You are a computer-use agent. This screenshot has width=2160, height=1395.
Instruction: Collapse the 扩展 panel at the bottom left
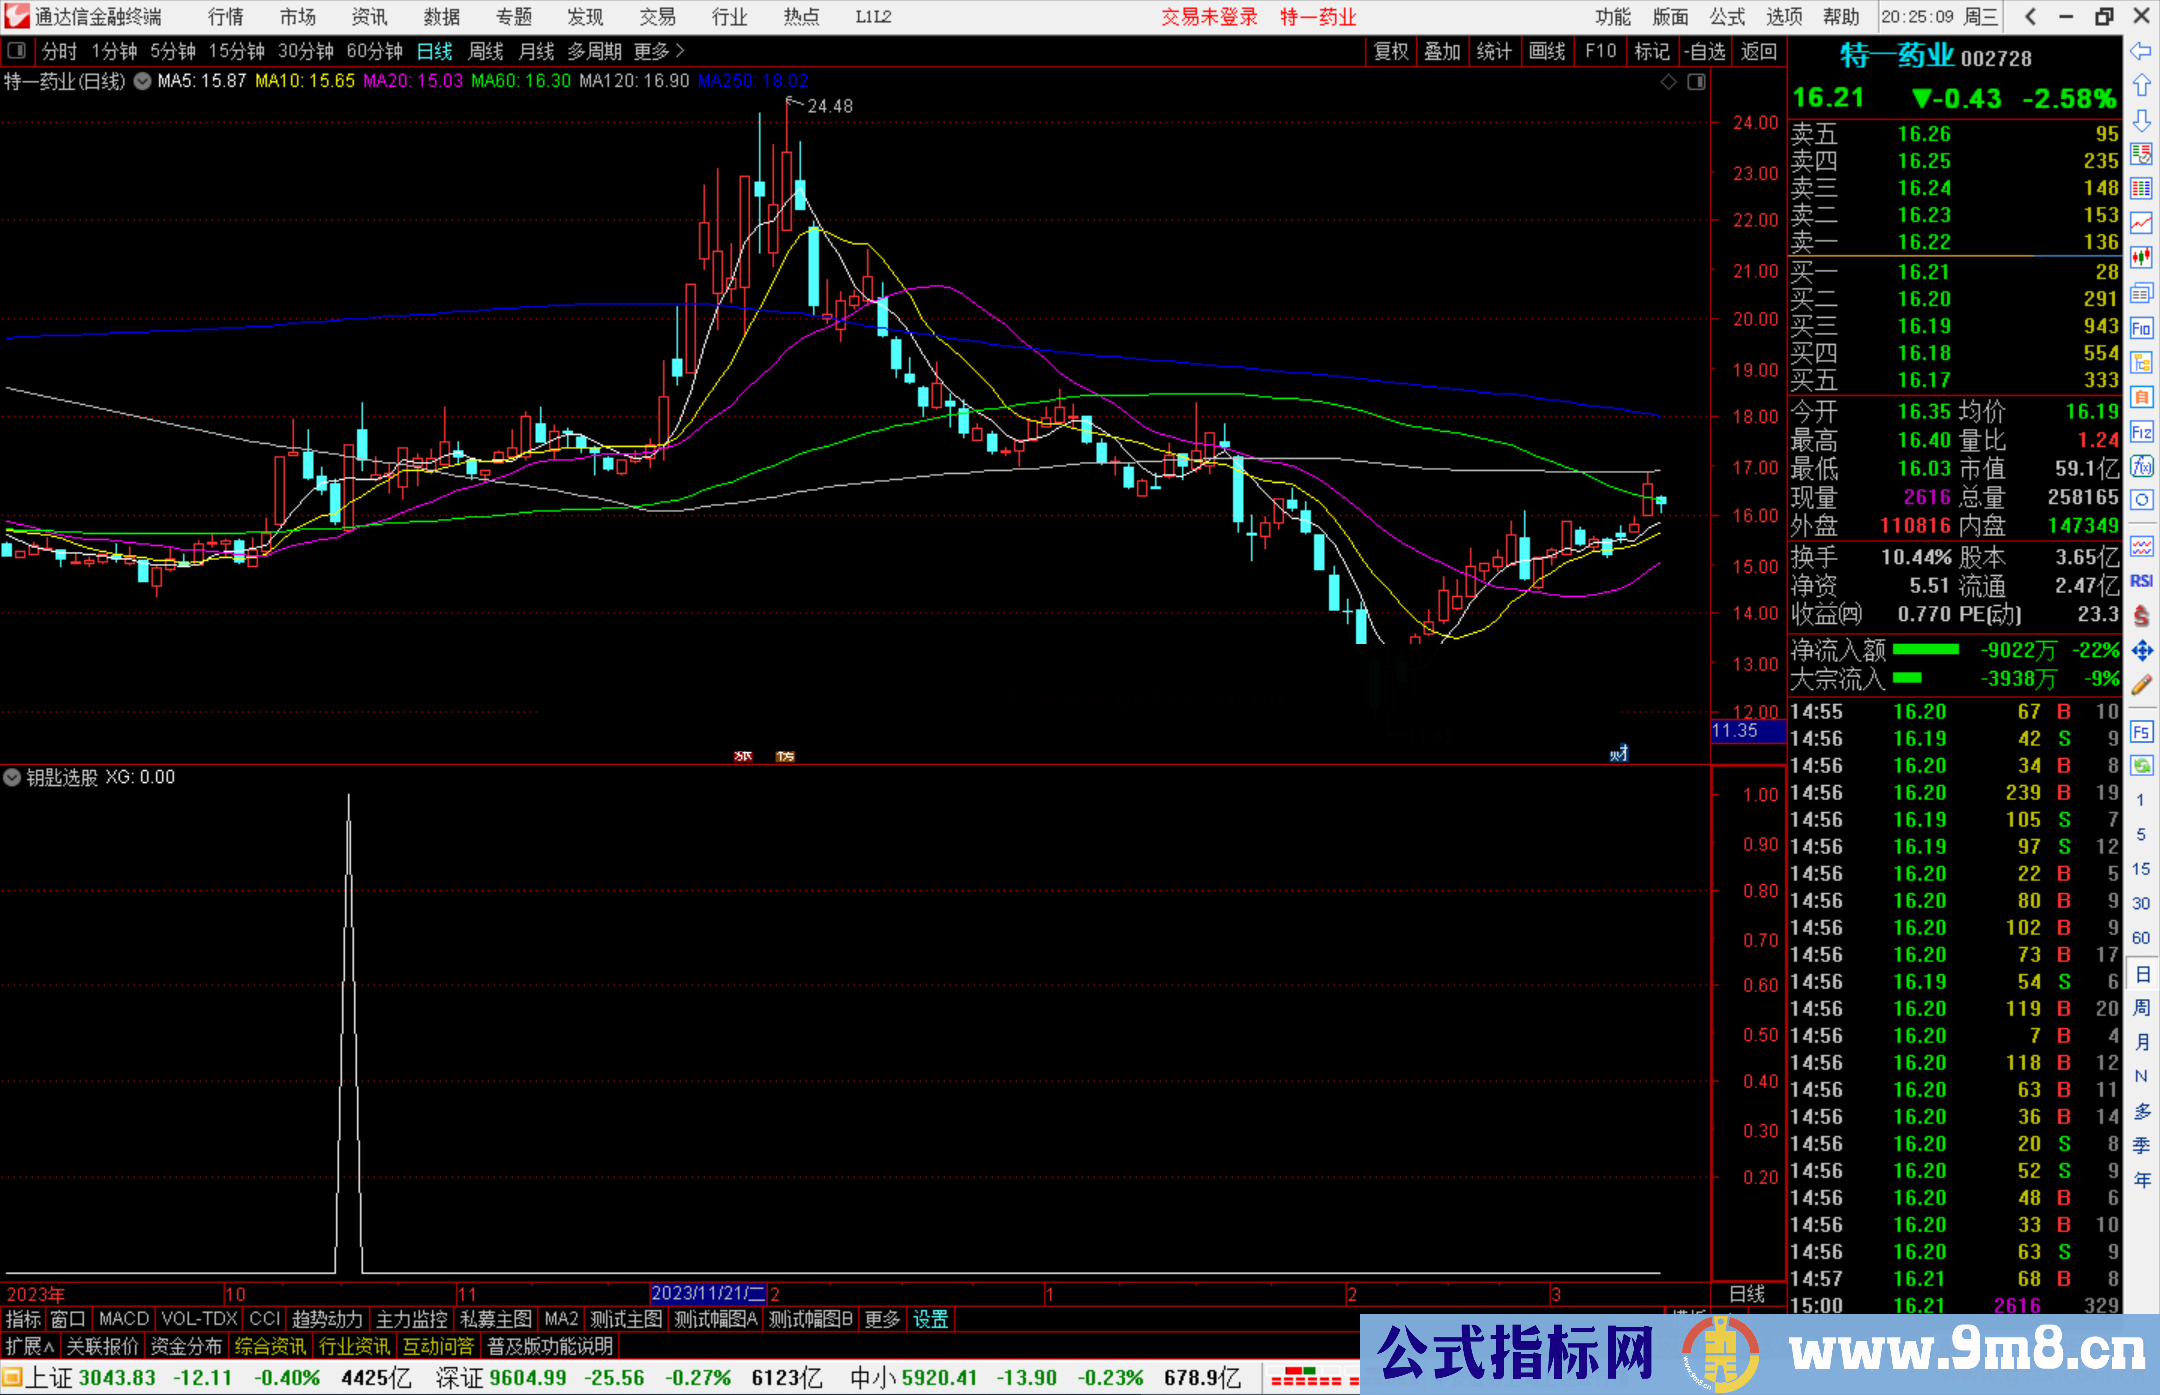click(27, 1346)
